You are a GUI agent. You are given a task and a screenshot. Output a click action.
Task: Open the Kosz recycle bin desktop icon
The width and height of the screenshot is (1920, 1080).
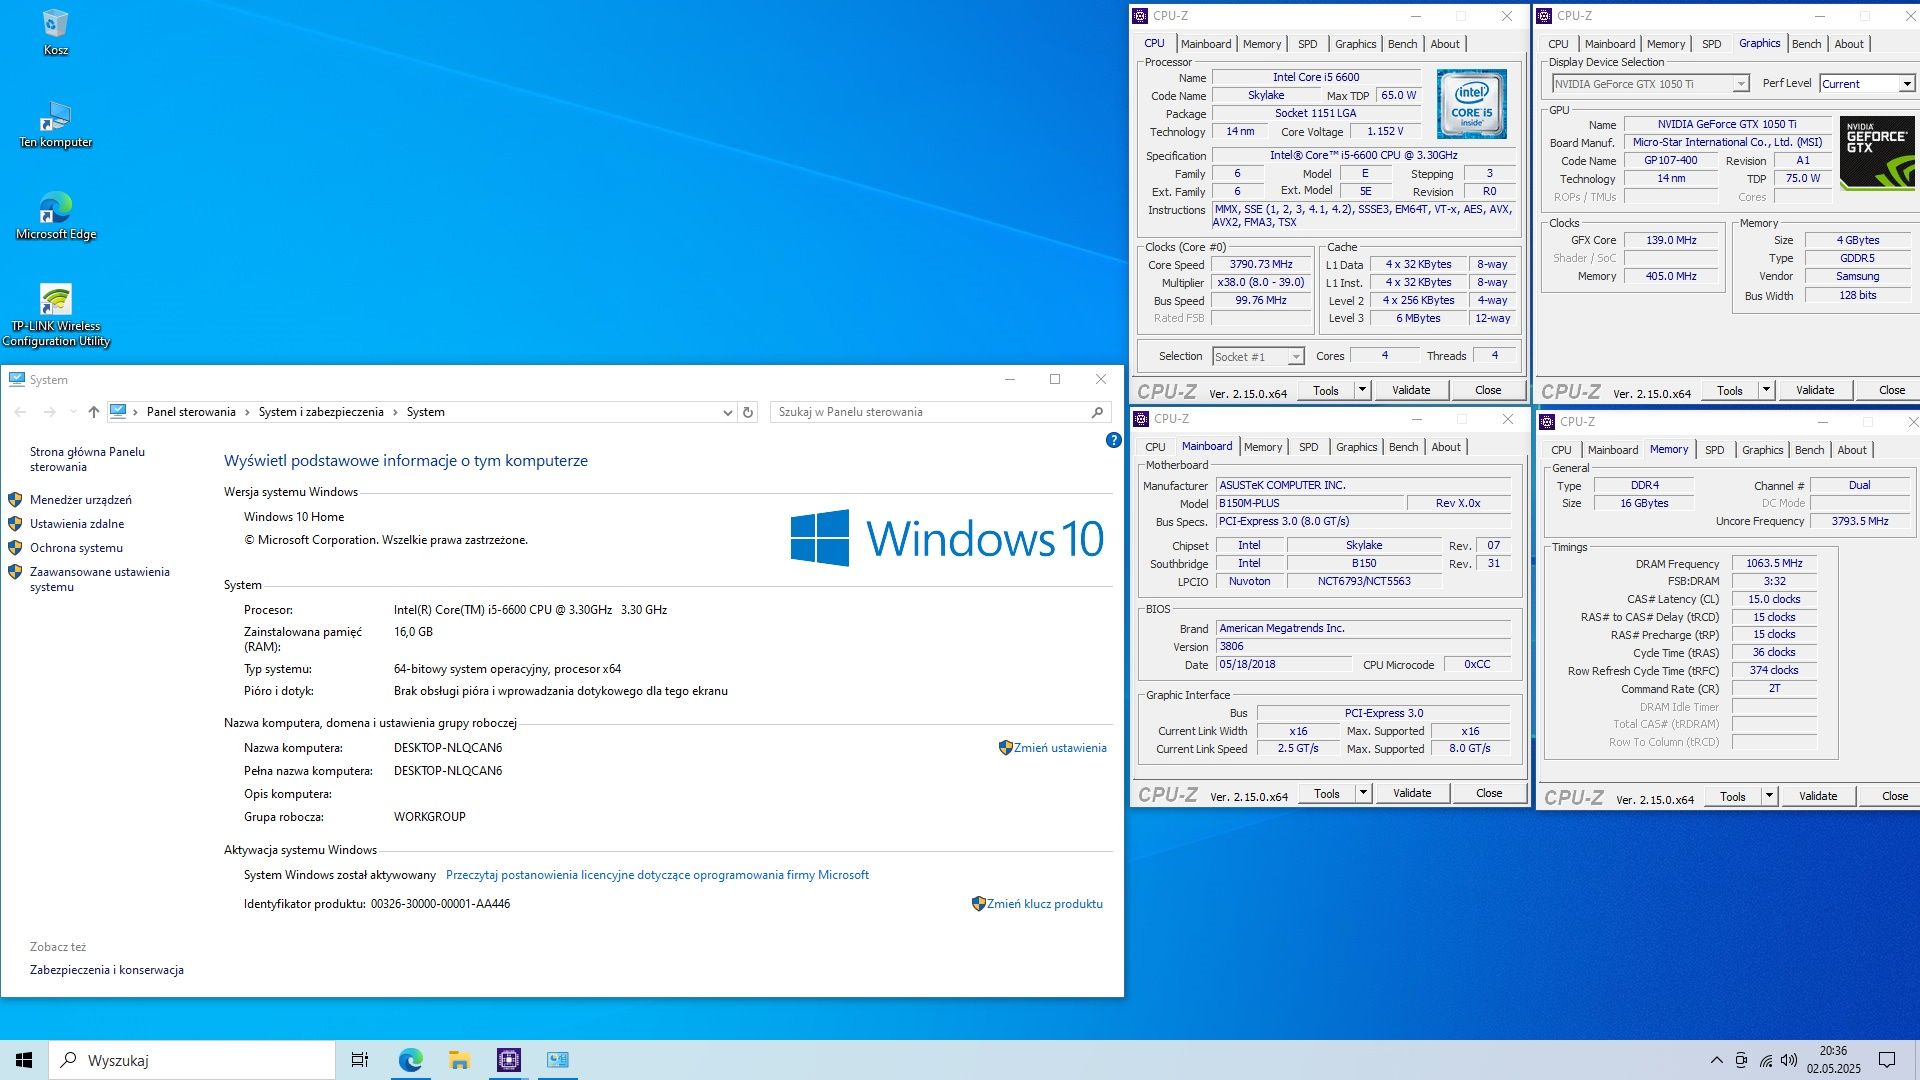click(x=56, y=32)
